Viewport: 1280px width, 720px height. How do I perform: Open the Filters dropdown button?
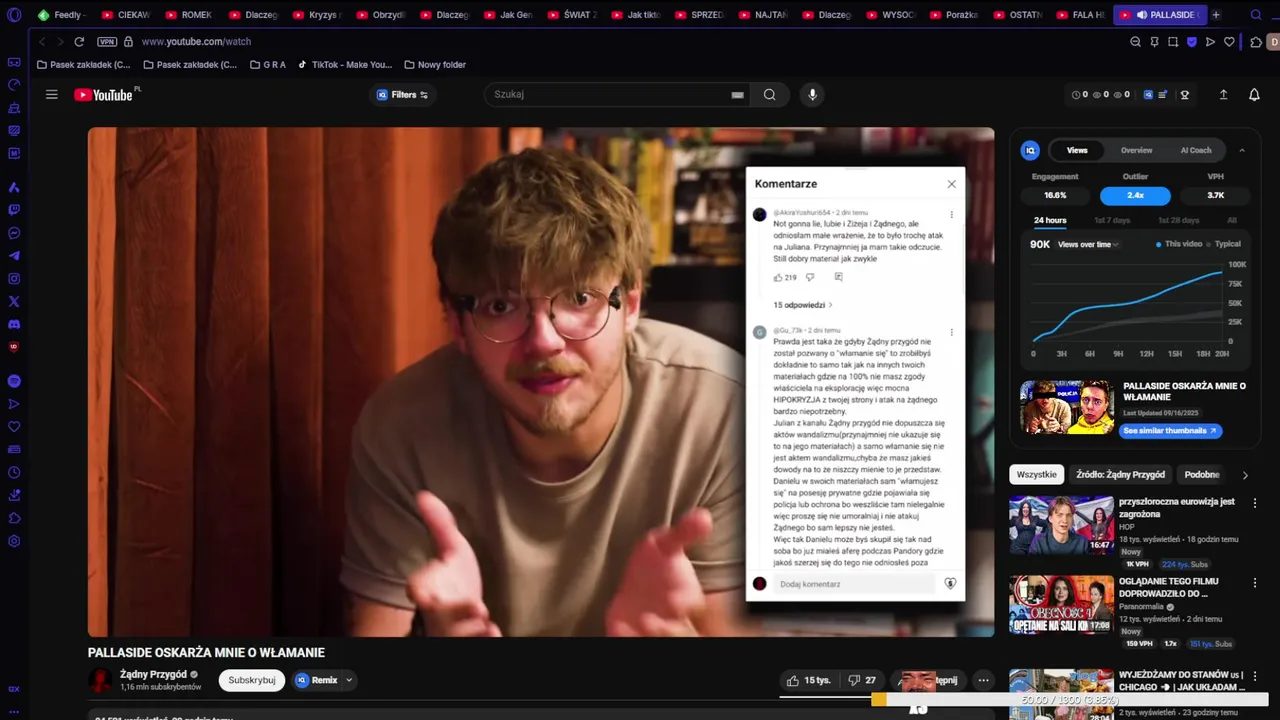point(402,95)
